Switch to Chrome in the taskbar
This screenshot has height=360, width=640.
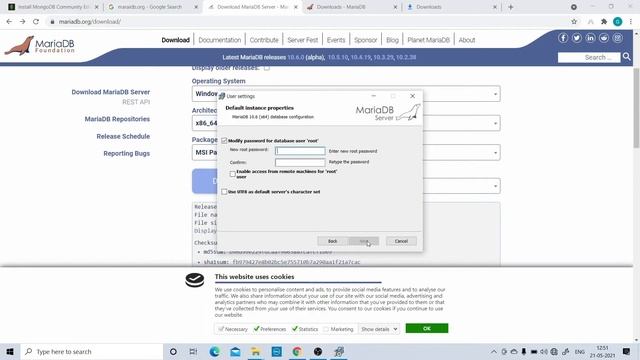click(297, 351)
